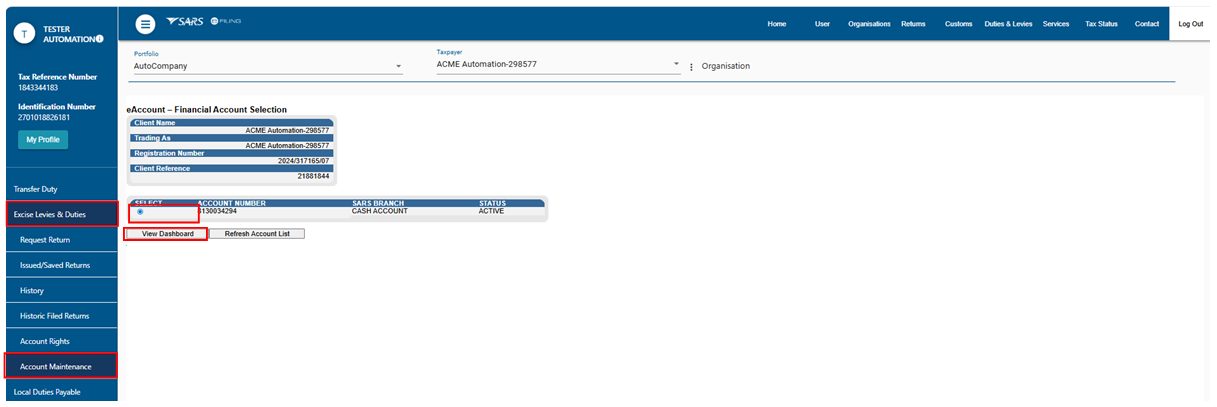Click the T user avatar circle
This screenshot has width=1217, height=407.
(24, 33)
